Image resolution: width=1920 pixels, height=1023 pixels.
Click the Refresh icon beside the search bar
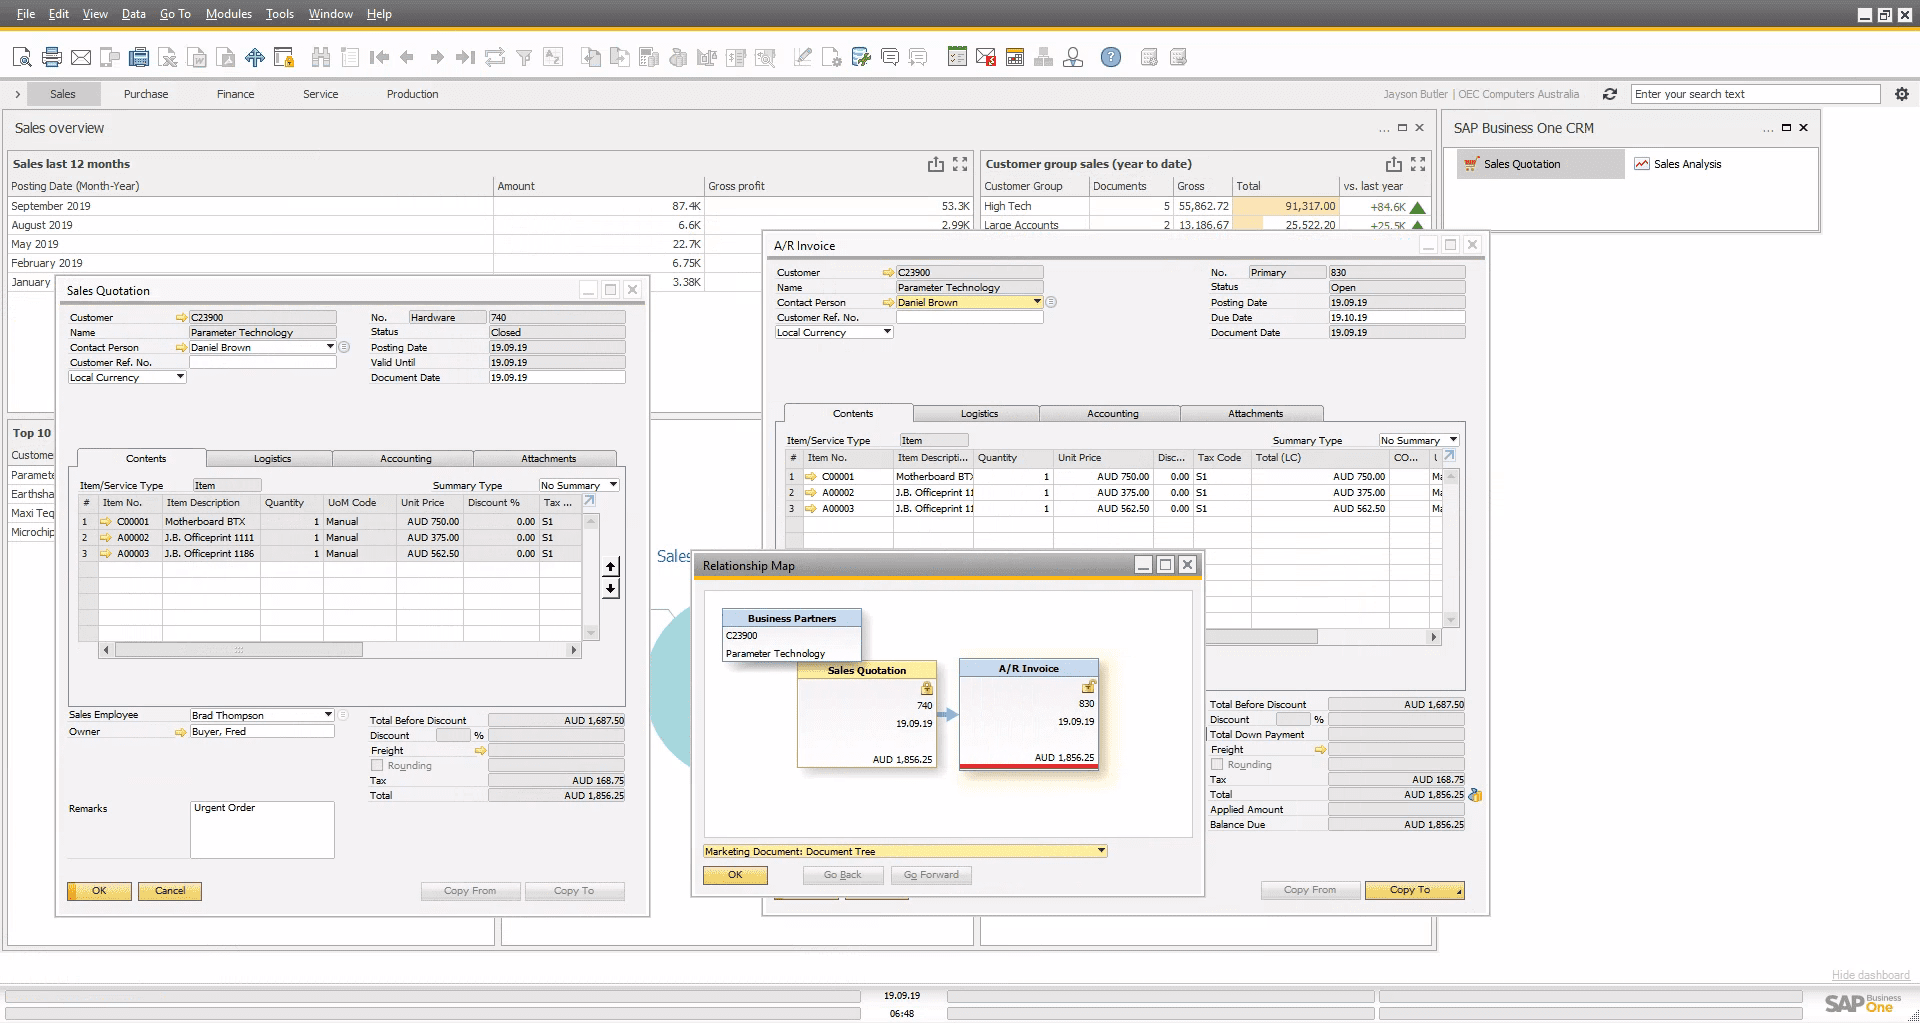click(x=1610, y=94)
